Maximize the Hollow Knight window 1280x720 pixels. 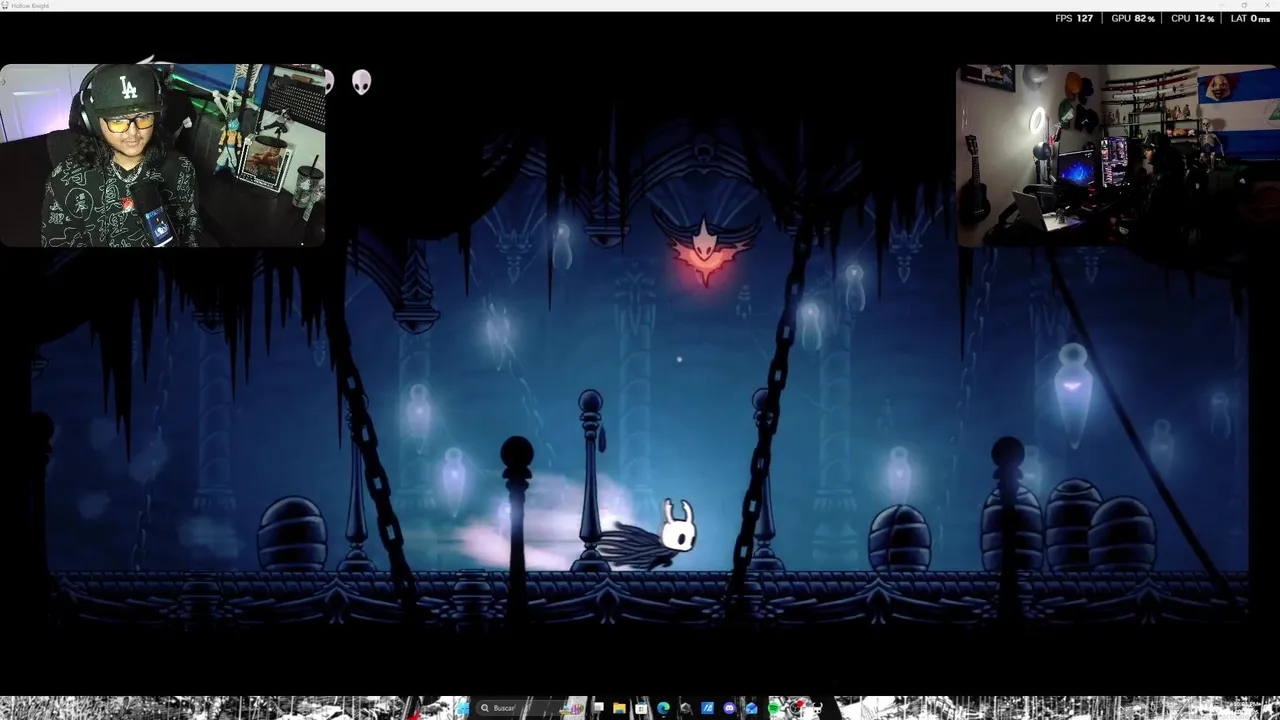pos(1243,5)
